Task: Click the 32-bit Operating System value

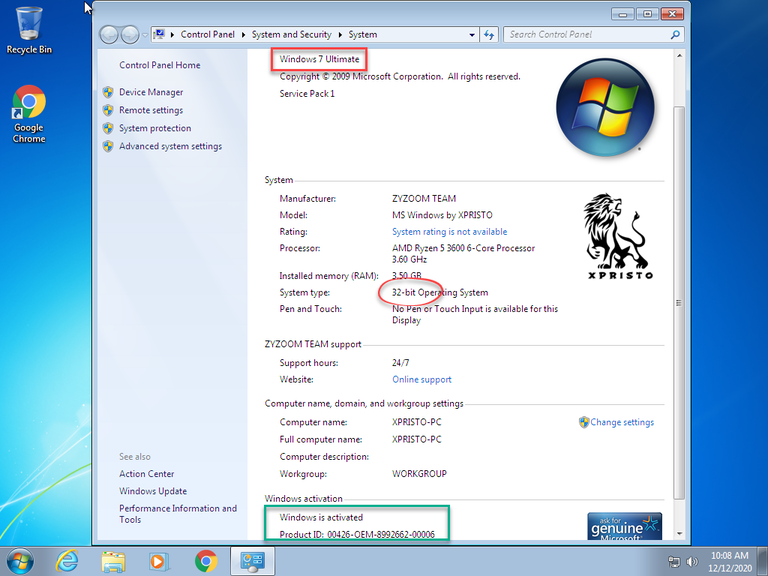Action: [x=440, y=292]
